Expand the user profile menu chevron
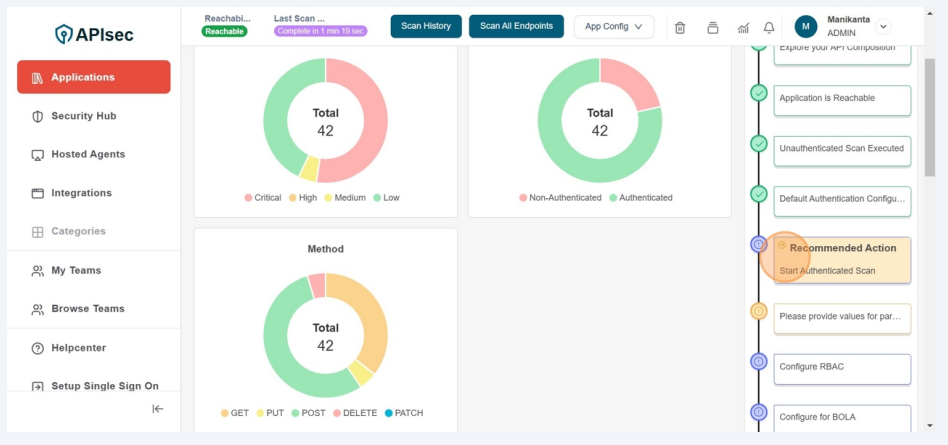948x445 pixels. 882,27
